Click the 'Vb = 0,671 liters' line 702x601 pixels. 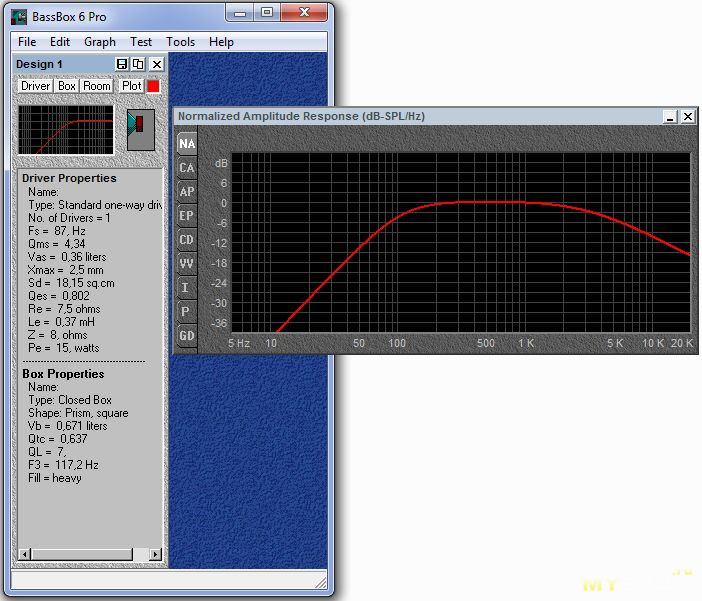point(68,426)
